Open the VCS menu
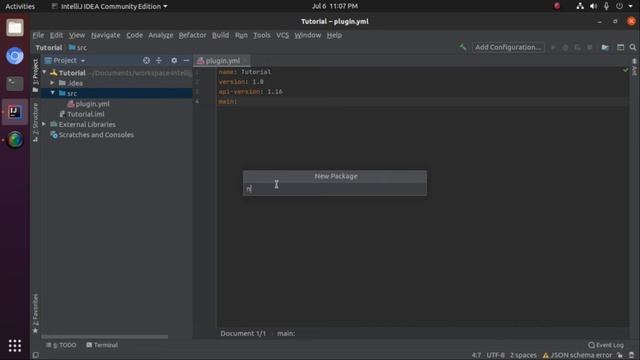The image size is (640, 360). coord(282,35)
